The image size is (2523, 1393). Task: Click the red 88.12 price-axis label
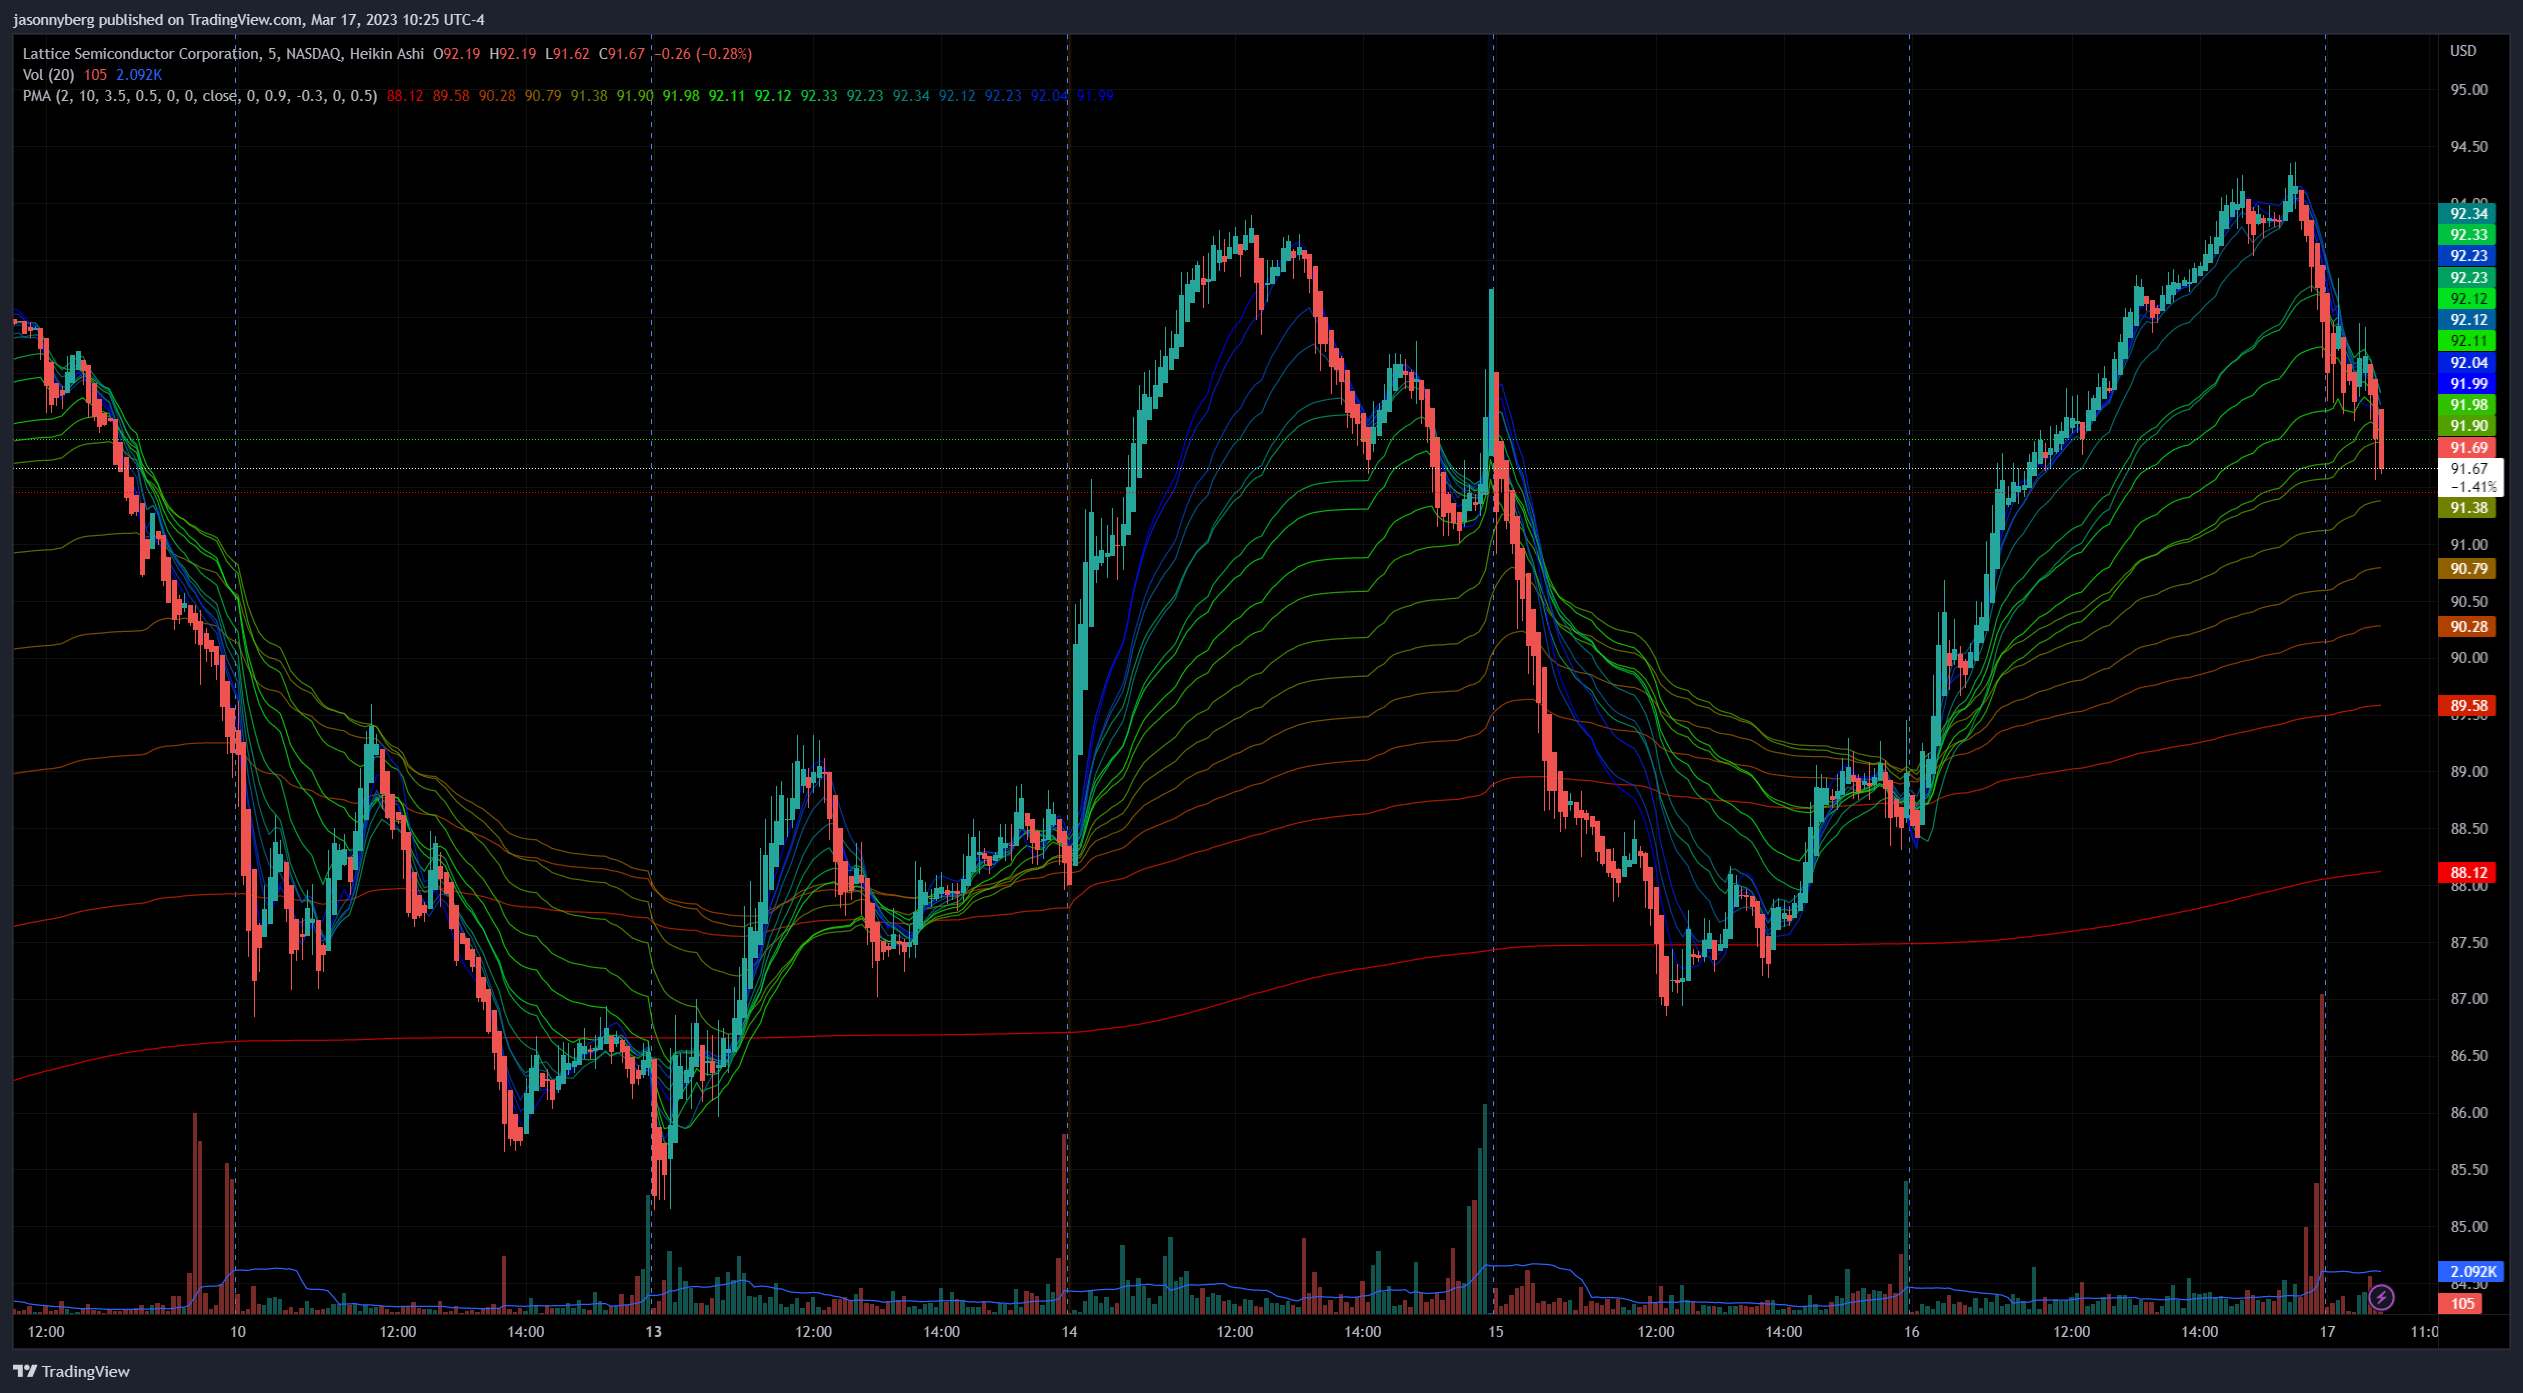tap(2467, 873)
